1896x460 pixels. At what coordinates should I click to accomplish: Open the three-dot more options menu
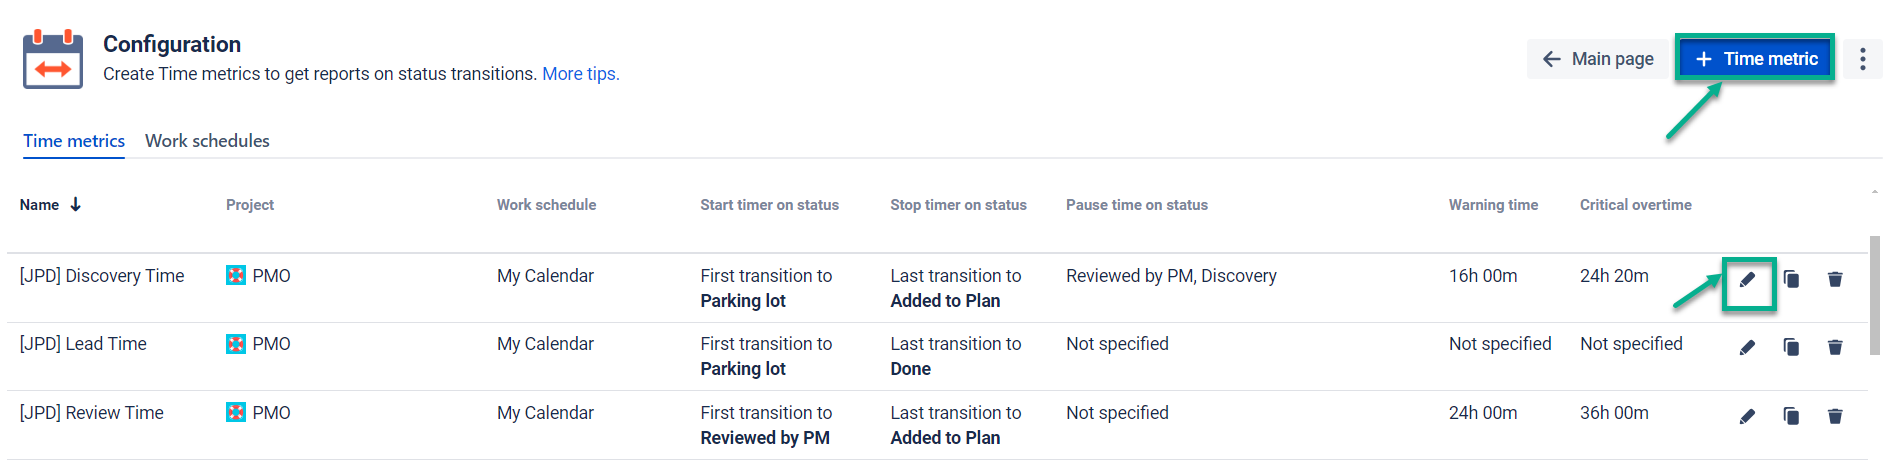pos(1862,59)
